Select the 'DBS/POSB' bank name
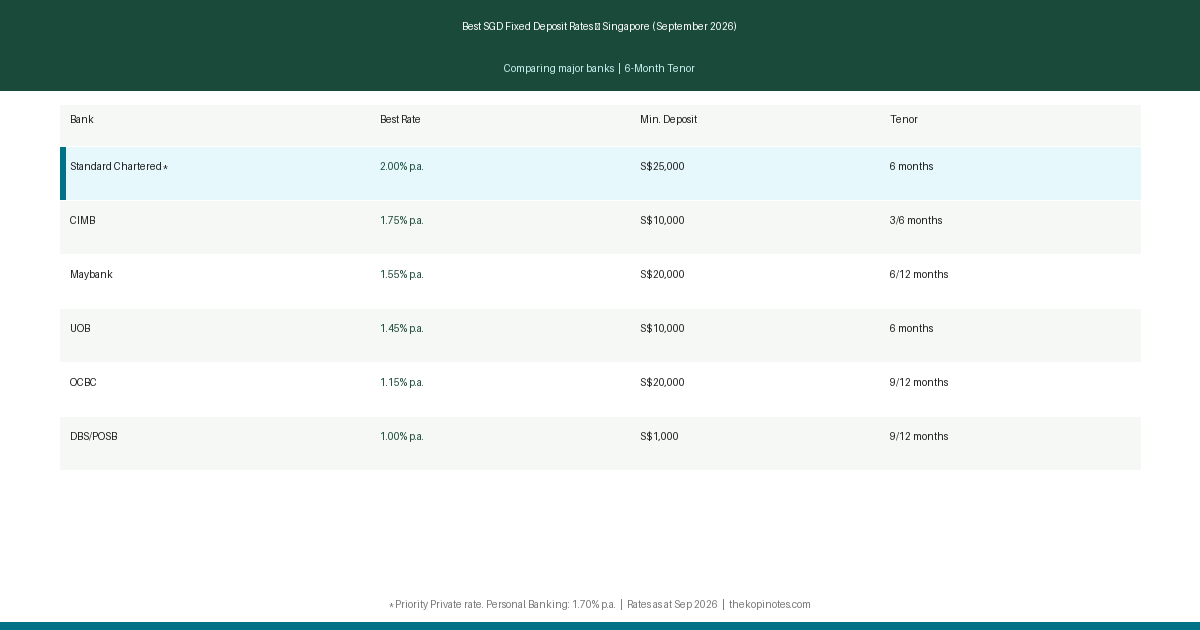This screenshot has height=630, width=1200. (x=94, y=437)
